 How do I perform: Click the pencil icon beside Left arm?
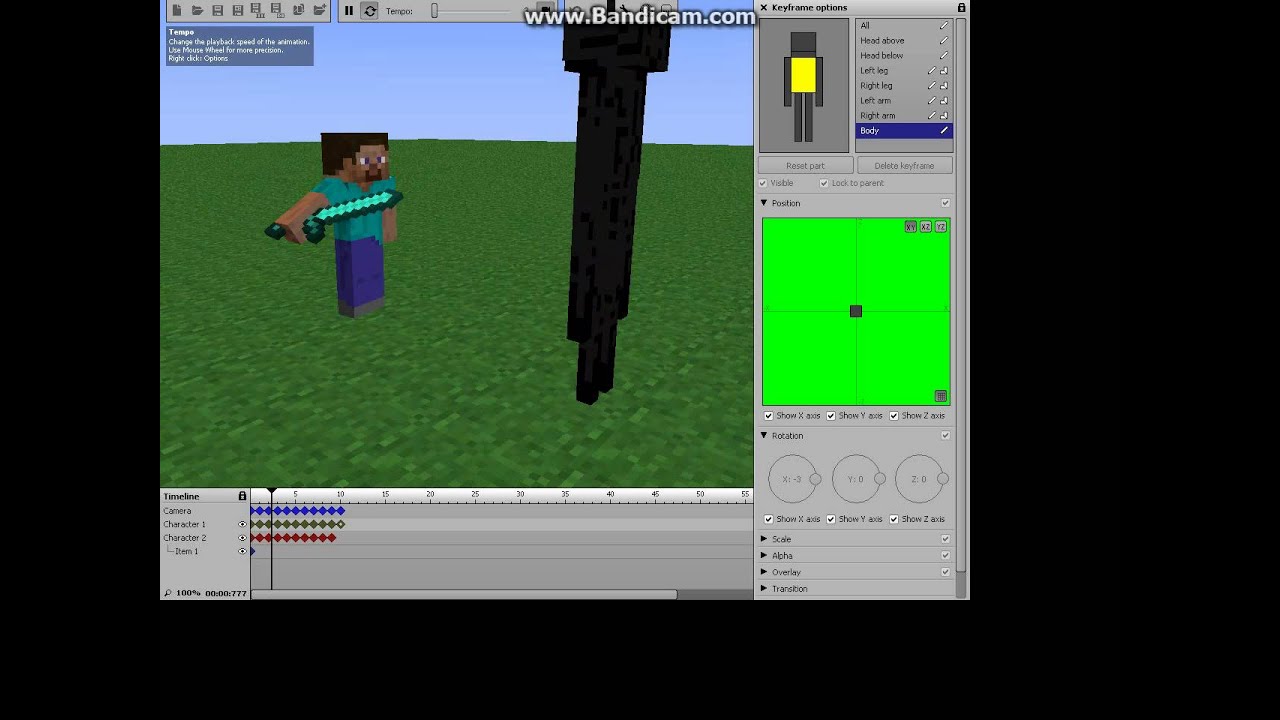point(932,100)
